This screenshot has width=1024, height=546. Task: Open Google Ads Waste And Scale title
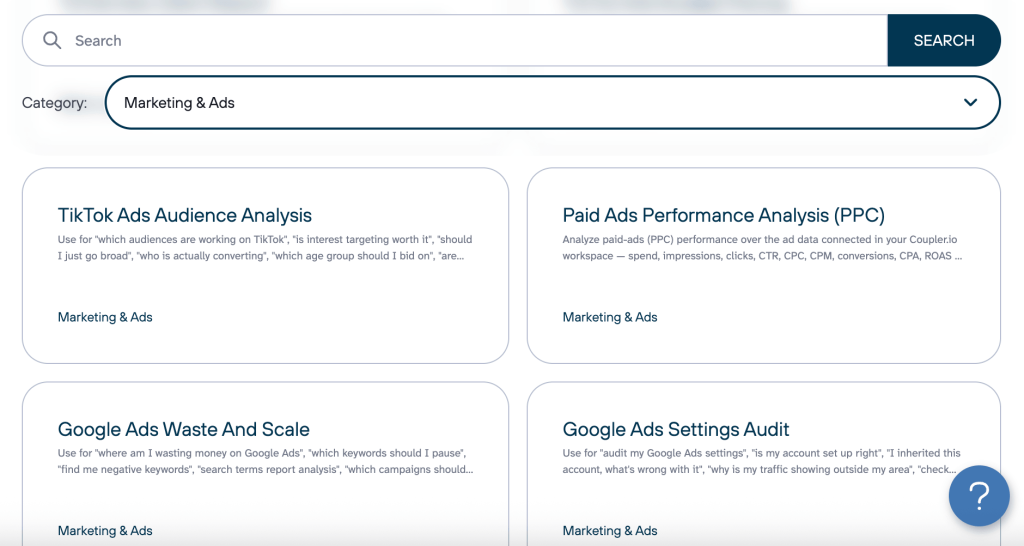tap(184, 429)
